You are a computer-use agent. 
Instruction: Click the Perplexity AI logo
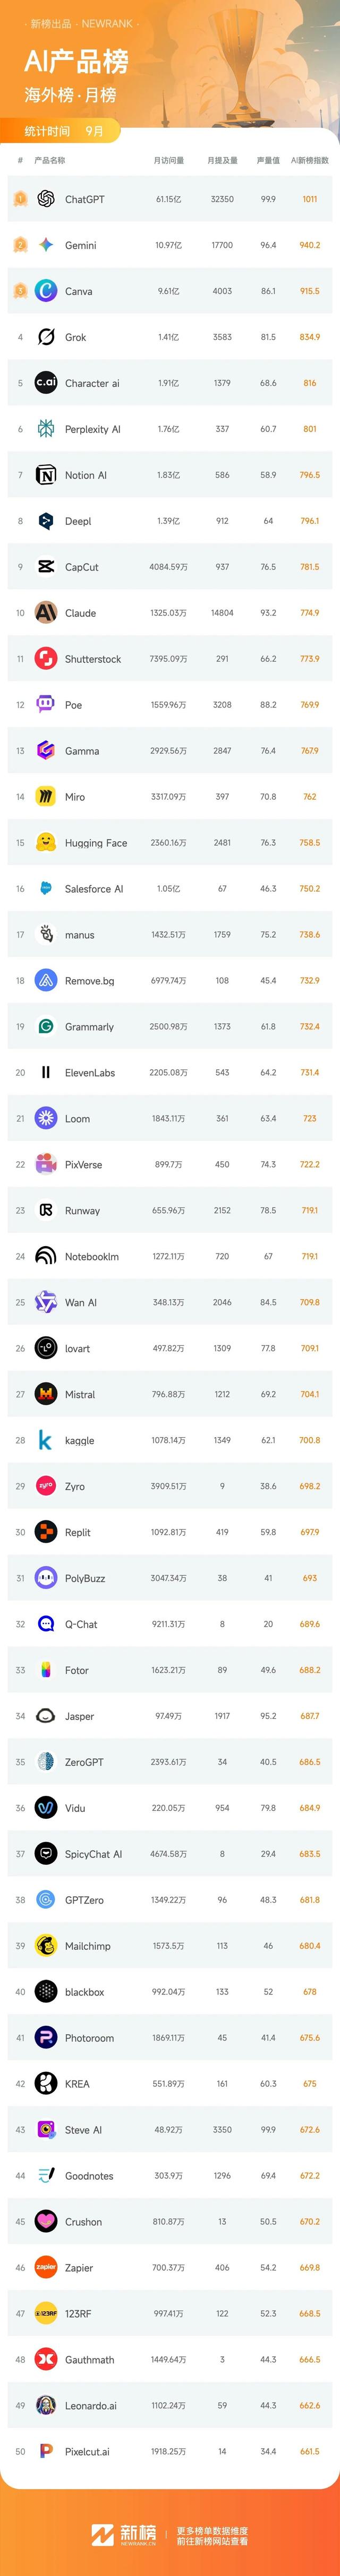[46, 429]
